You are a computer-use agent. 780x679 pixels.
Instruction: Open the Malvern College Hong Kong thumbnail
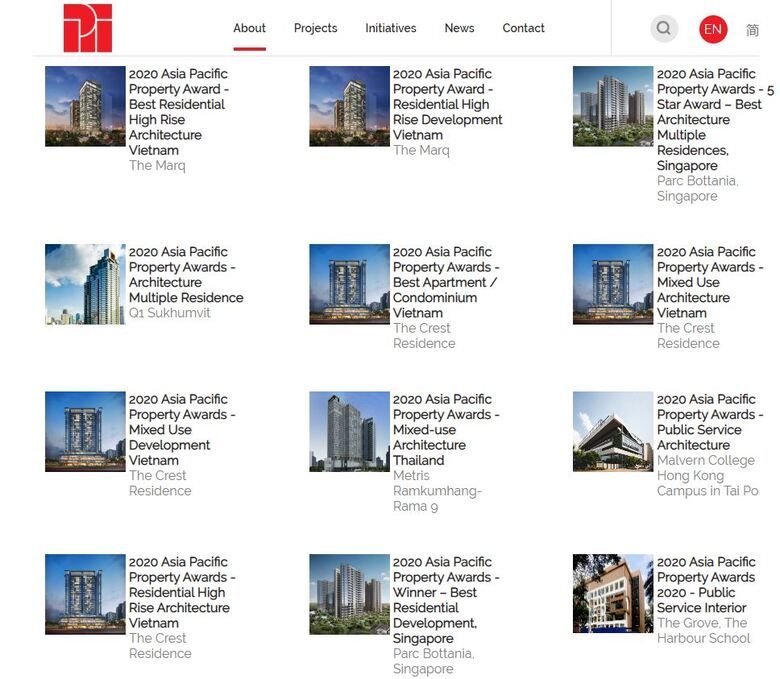[612, 431]
